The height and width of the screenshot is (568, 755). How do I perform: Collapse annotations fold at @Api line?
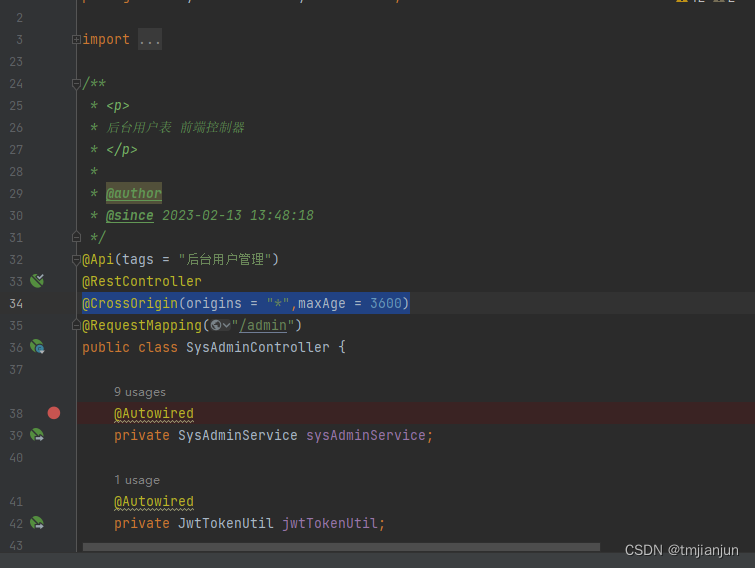click(x=76, y=259)
